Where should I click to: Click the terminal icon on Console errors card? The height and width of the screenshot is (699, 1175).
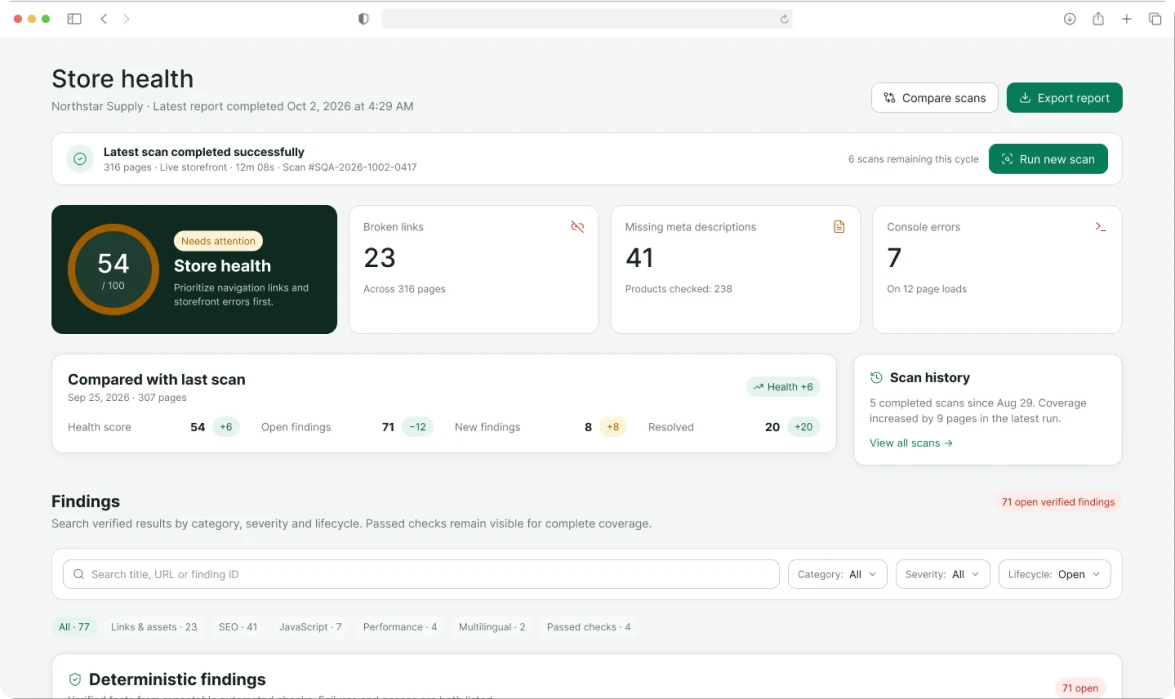point(1100,226)
